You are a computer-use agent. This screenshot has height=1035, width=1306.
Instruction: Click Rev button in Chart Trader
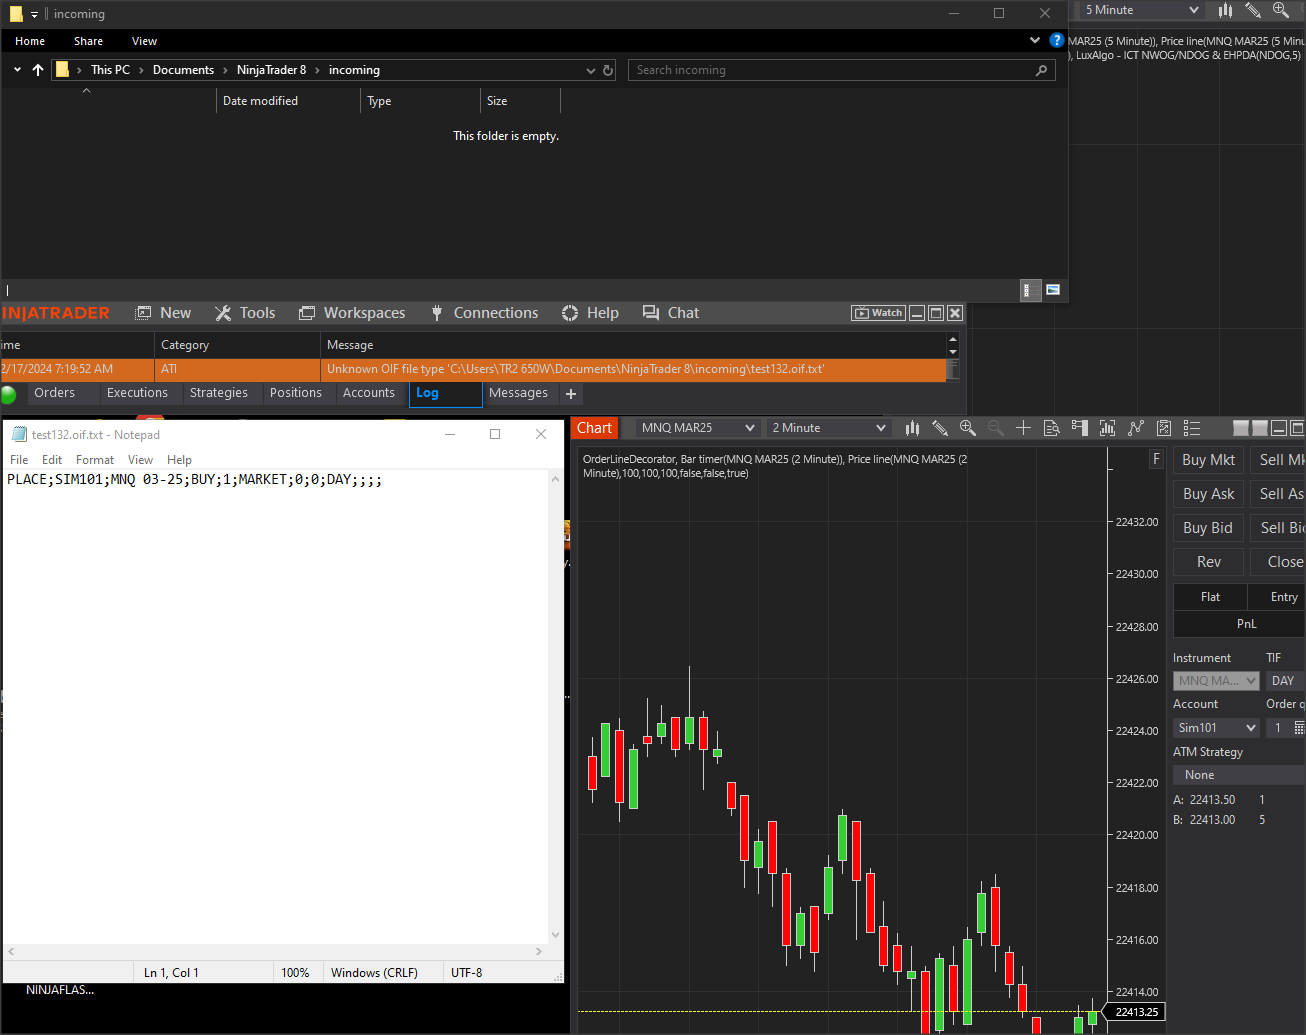1208,562
